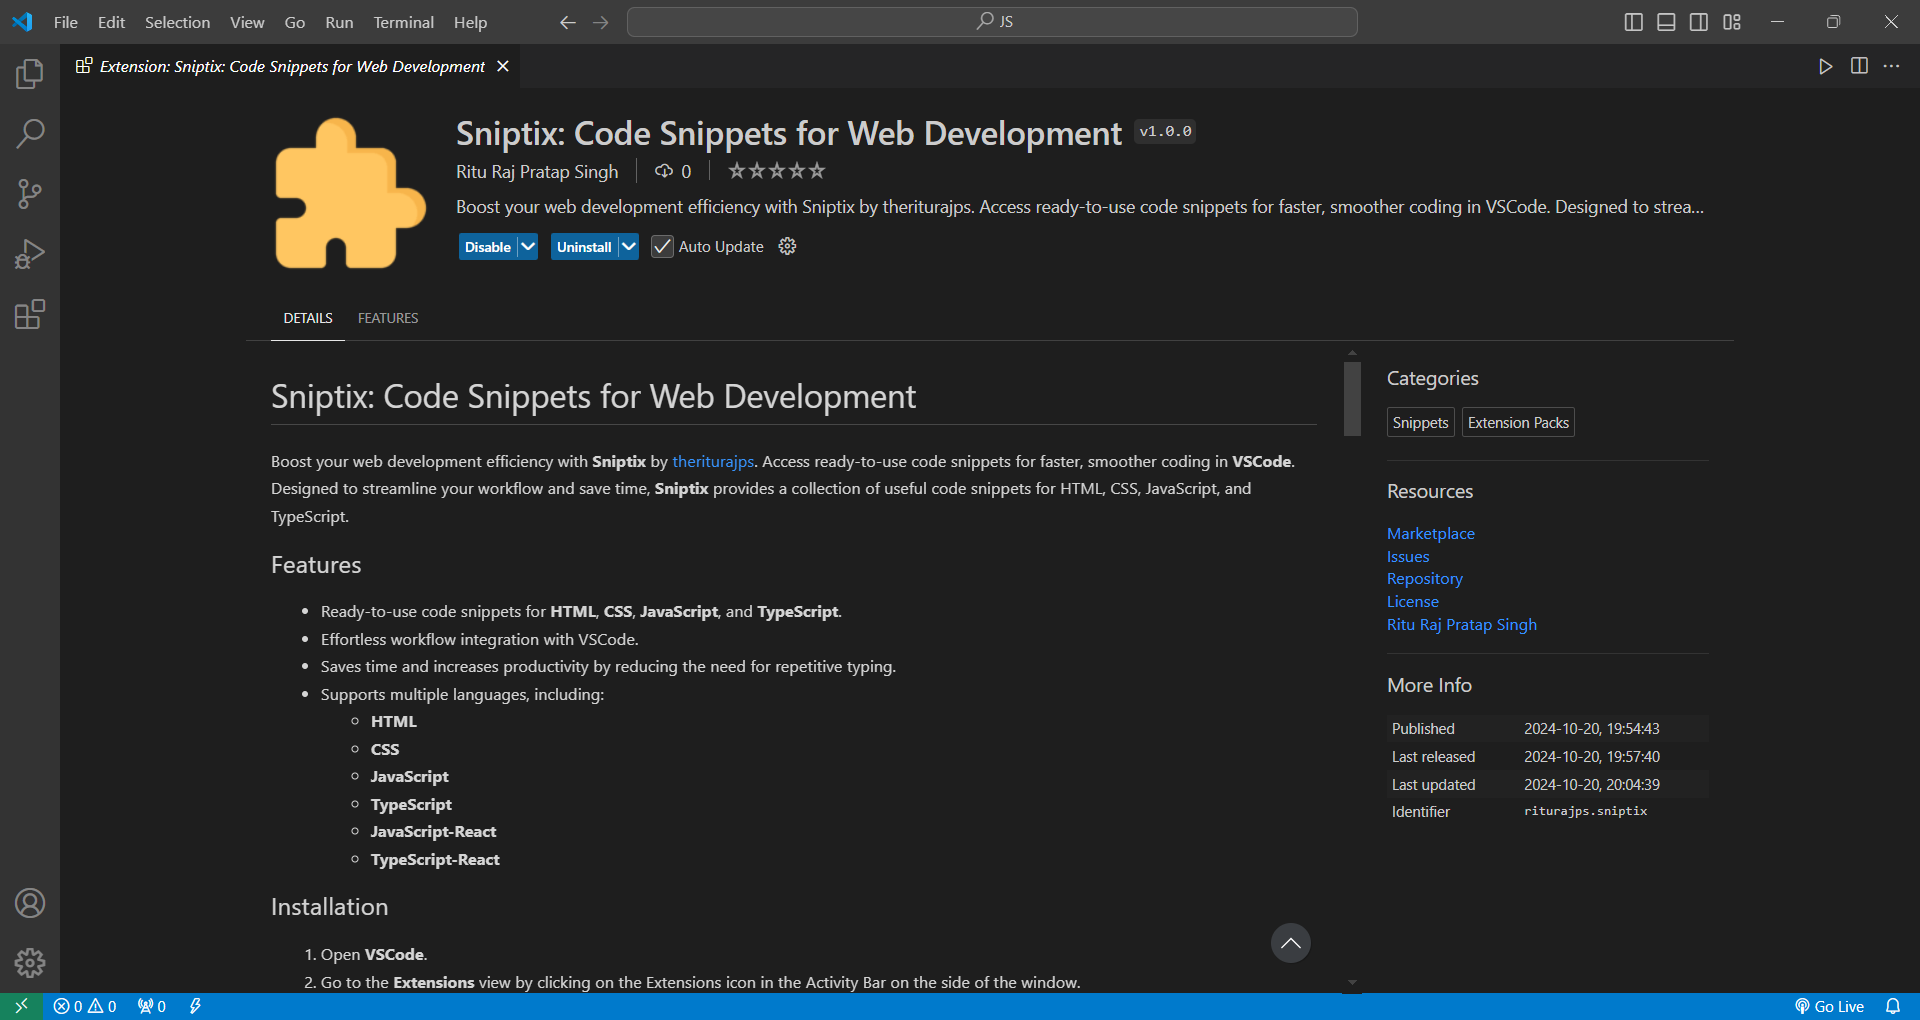Open Customize Layout icon
The image size is (1920, 1020).
point(1732,22)
